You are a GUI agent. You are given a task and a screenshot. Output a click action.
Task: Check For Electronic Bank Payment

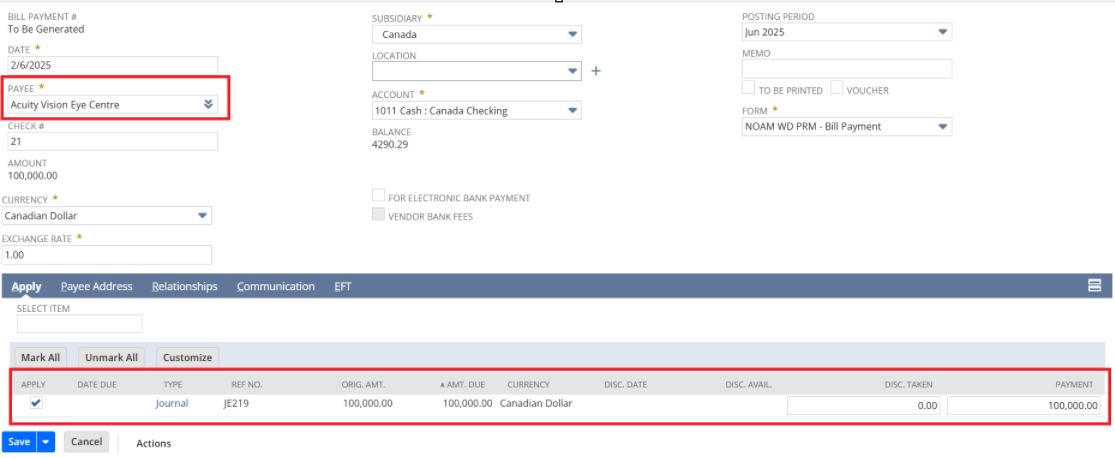click(378, 196)
